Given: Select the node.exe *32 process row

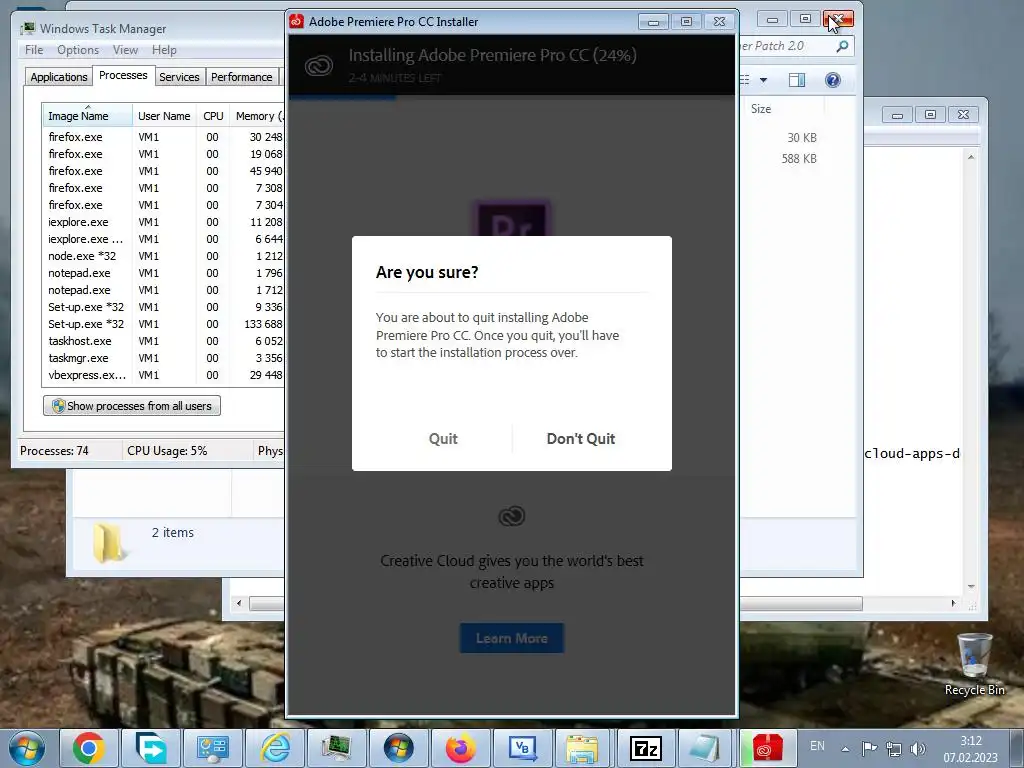Looking at the screenshot, I should [x=163, y=256].
